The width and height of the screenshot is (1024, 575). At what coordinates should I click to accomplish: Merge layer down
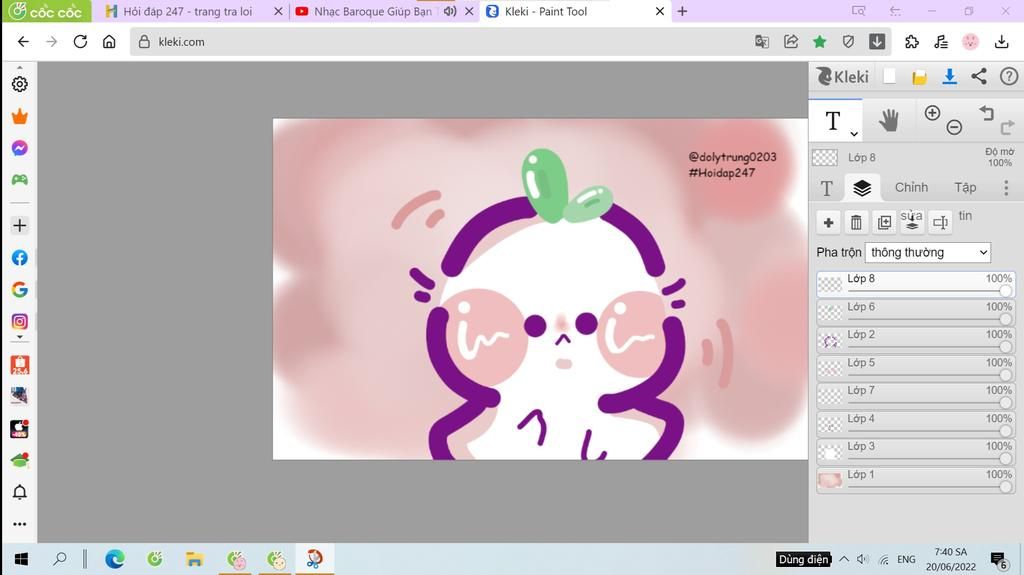point(912,223)
